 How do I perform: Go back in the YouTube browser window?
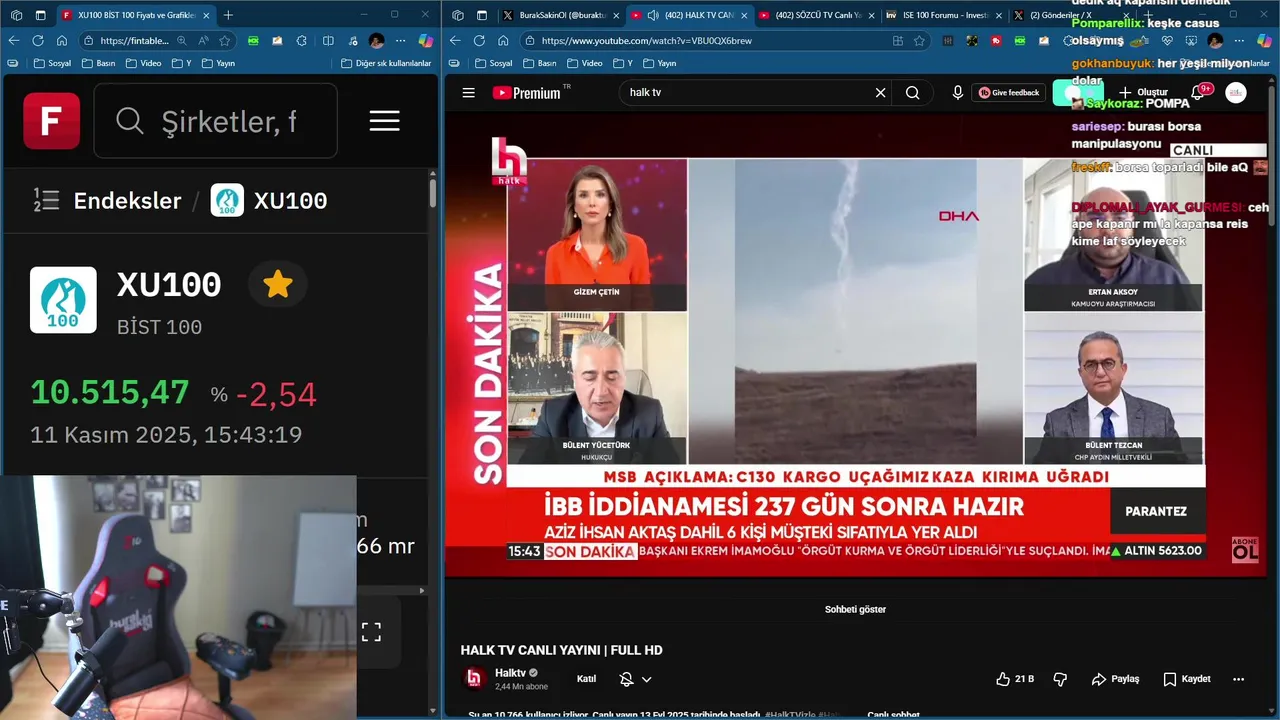[x=455, y=40]
